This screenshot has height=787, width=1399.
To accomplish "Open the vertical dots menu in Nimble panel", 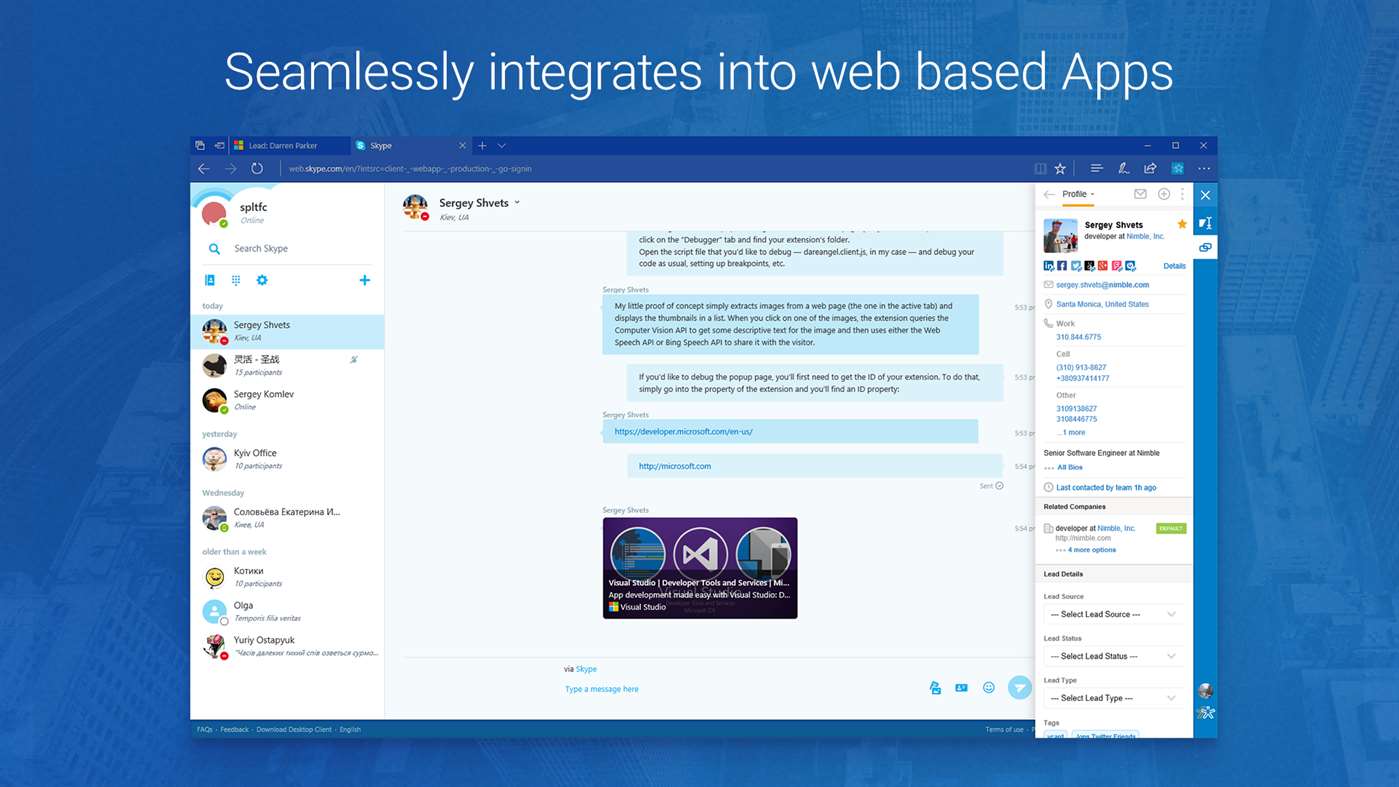I will pos(1182,194).
